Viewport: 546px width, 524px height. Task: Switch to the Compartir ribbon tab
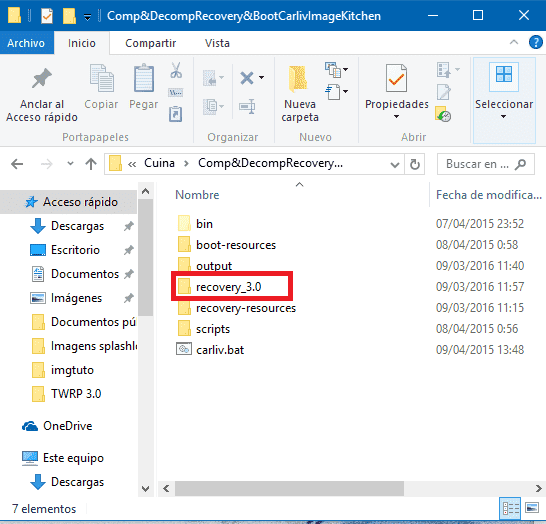[x=150, y=43]
